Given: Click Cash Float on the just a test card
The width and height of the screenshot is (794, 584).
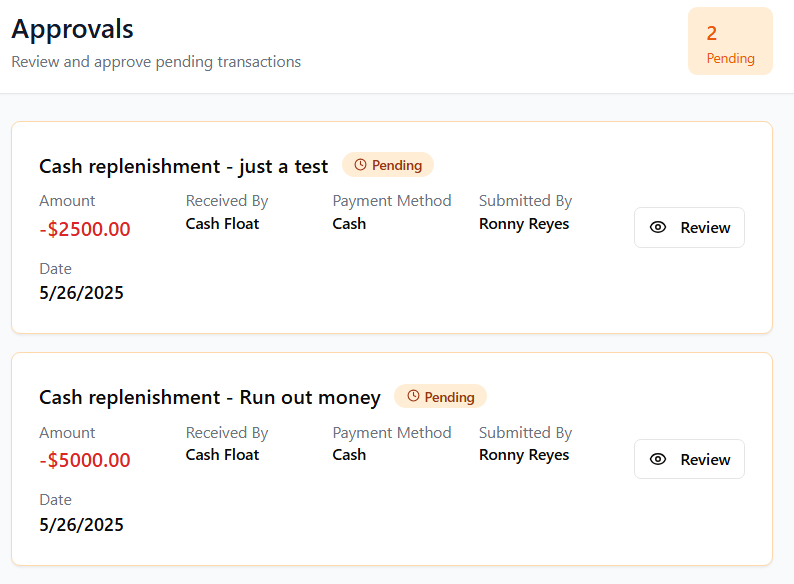Looking at the screenshot, I should click(x=222, y=224).
